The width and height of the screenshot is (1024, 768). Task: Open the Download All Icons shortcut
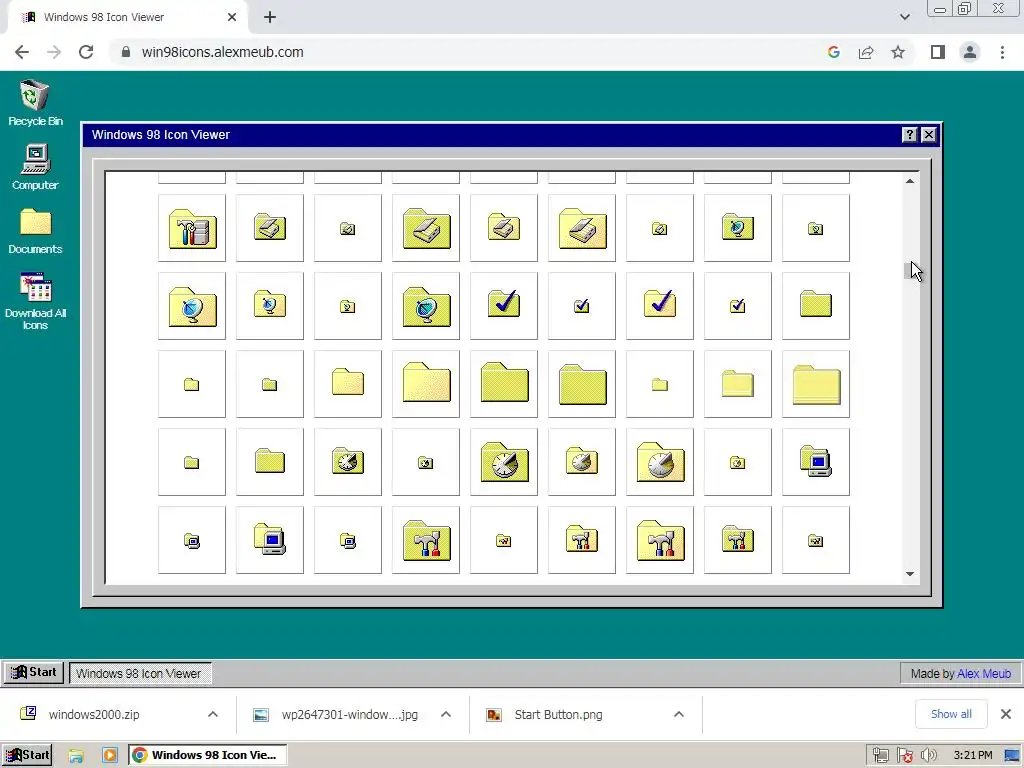point(35,301)
